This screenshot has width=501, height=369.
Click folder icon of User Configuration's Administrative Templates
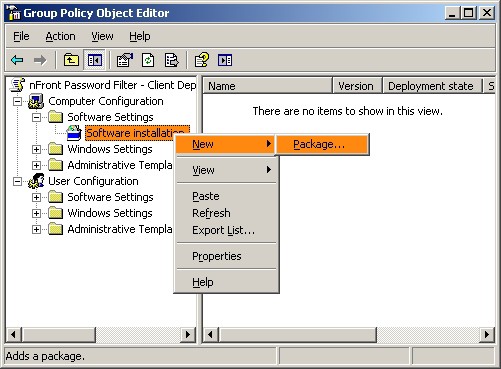(x=55, y=229)
